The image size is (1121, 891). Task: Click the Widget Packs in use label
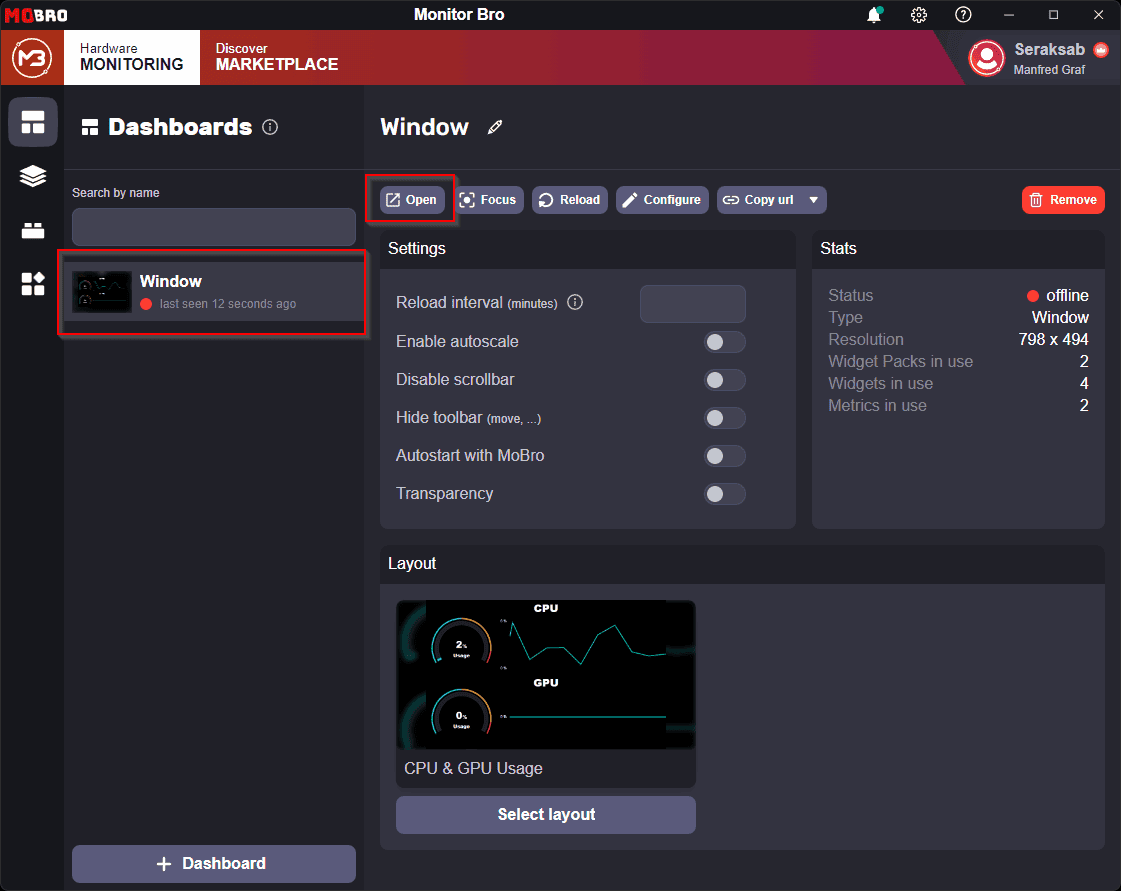(x=900, y=361)
